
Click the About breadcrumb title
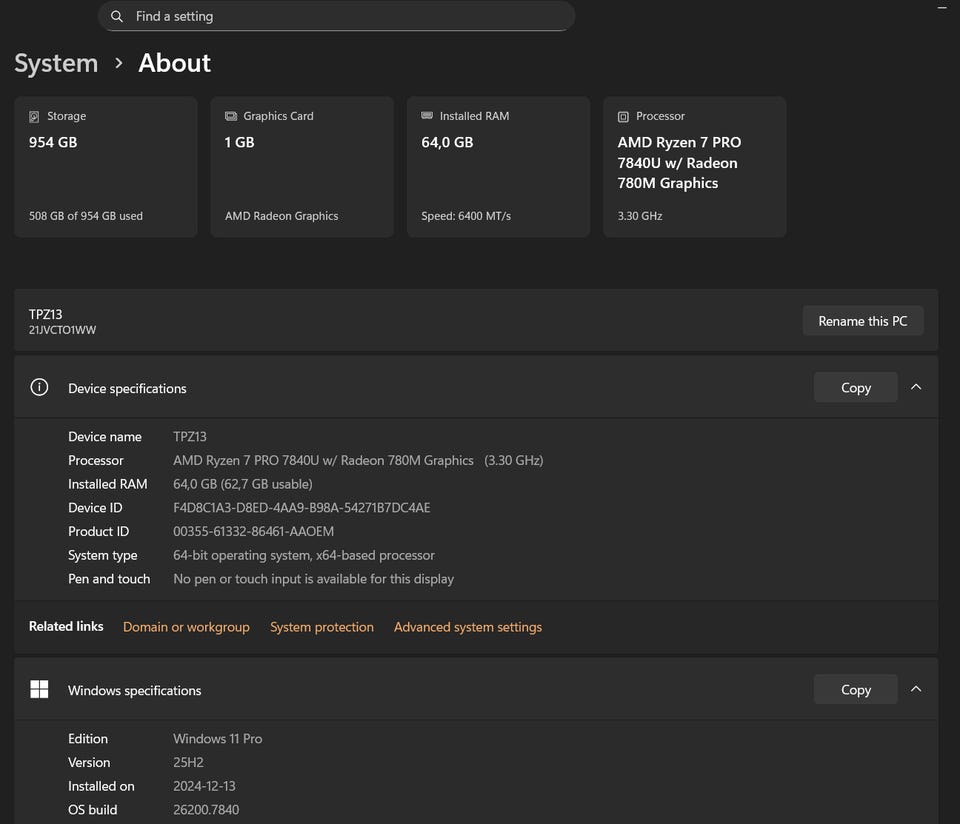click(x=174, y=63)
